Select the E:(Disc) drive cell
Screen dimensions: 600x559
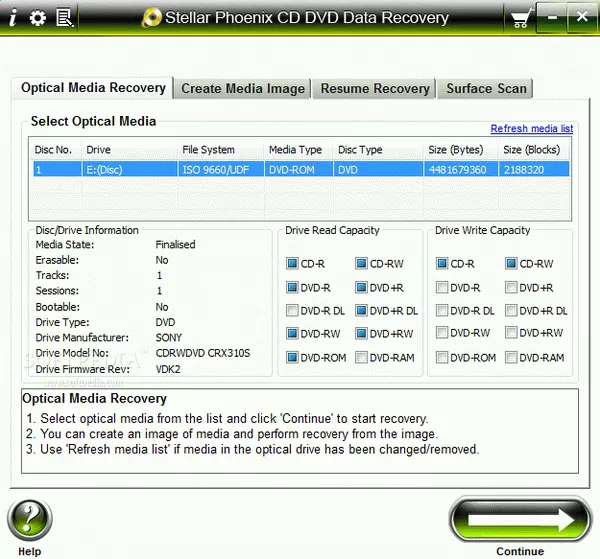point(130,169)
